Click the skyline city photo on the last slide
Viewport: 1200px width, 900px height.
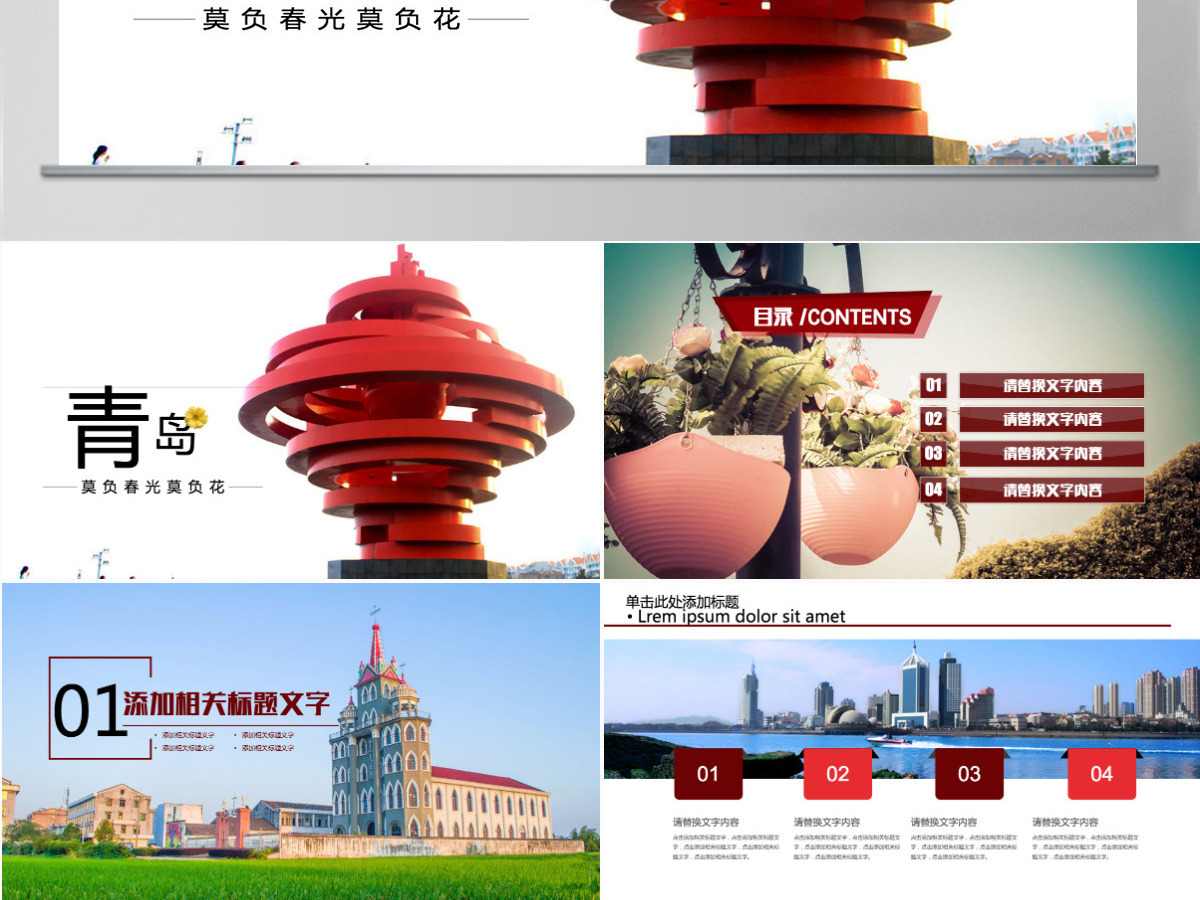[x=902, y=708]
